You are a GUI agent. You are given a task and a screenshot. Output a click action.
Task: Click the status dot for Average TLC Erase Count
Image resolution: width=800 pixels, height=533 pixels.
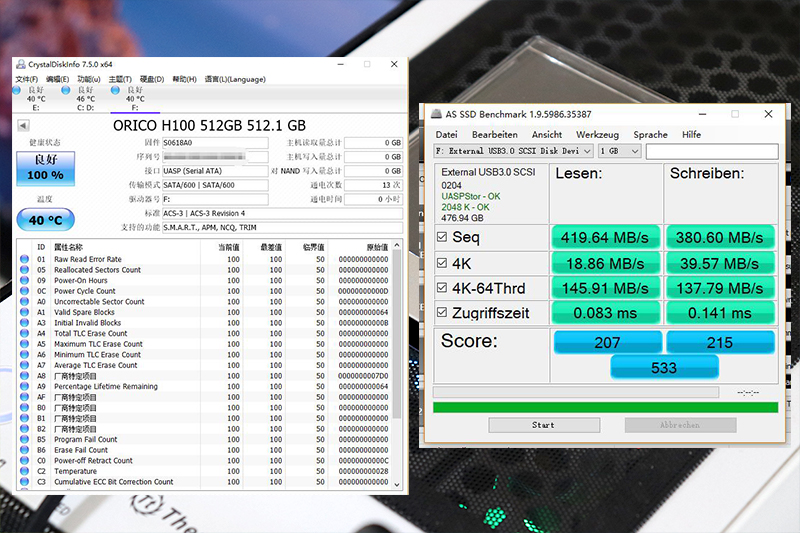(24, 365)
